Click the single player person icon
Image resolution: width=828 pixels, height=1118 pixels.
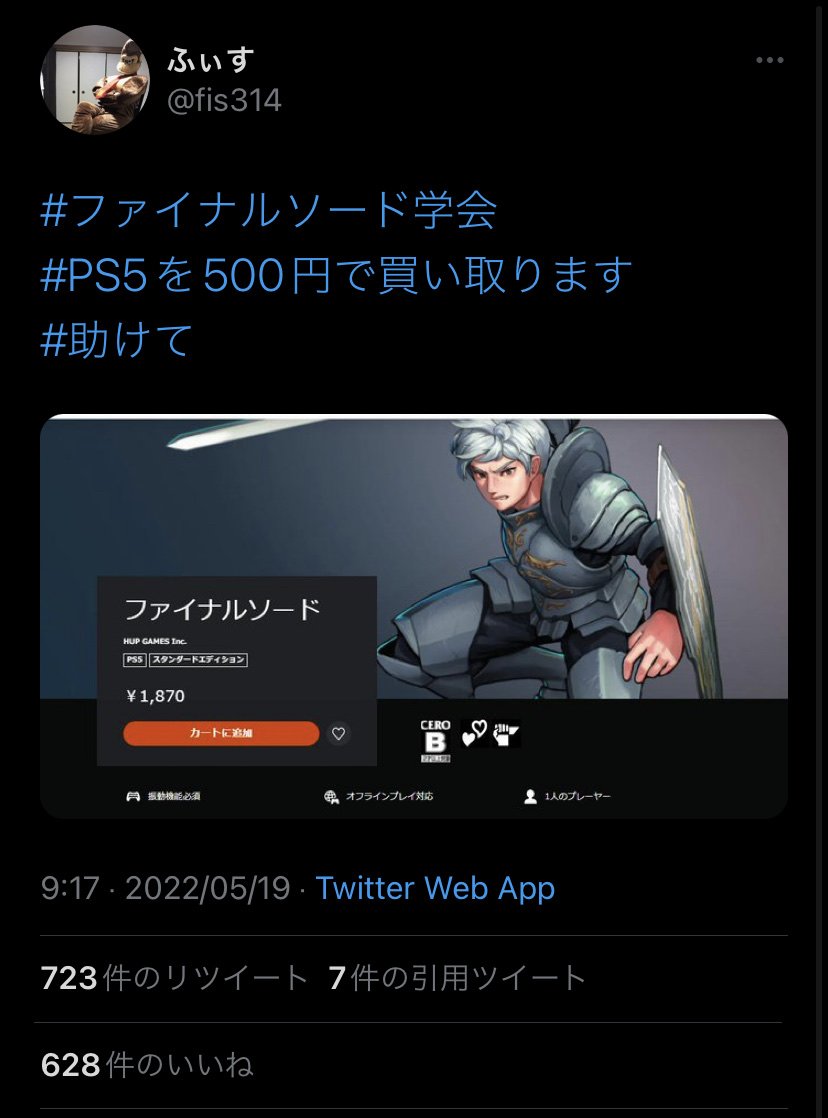[x=530, y=796]
